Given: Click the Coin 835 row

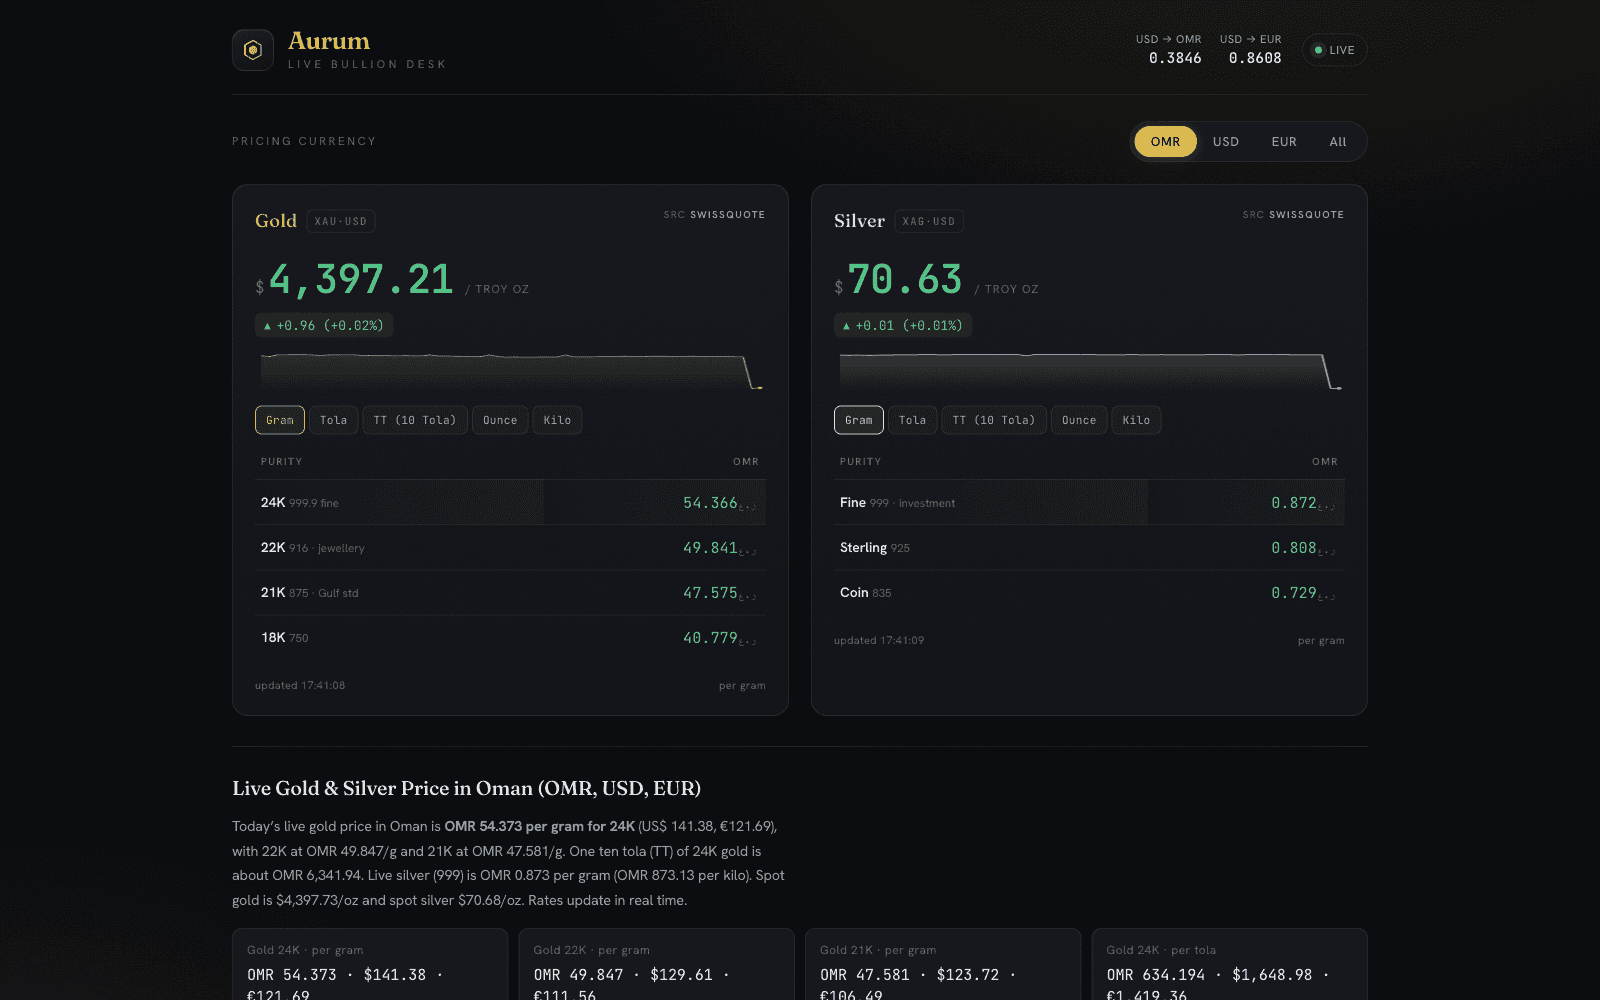Looking at the screenshot, I should coord(1089,592).
